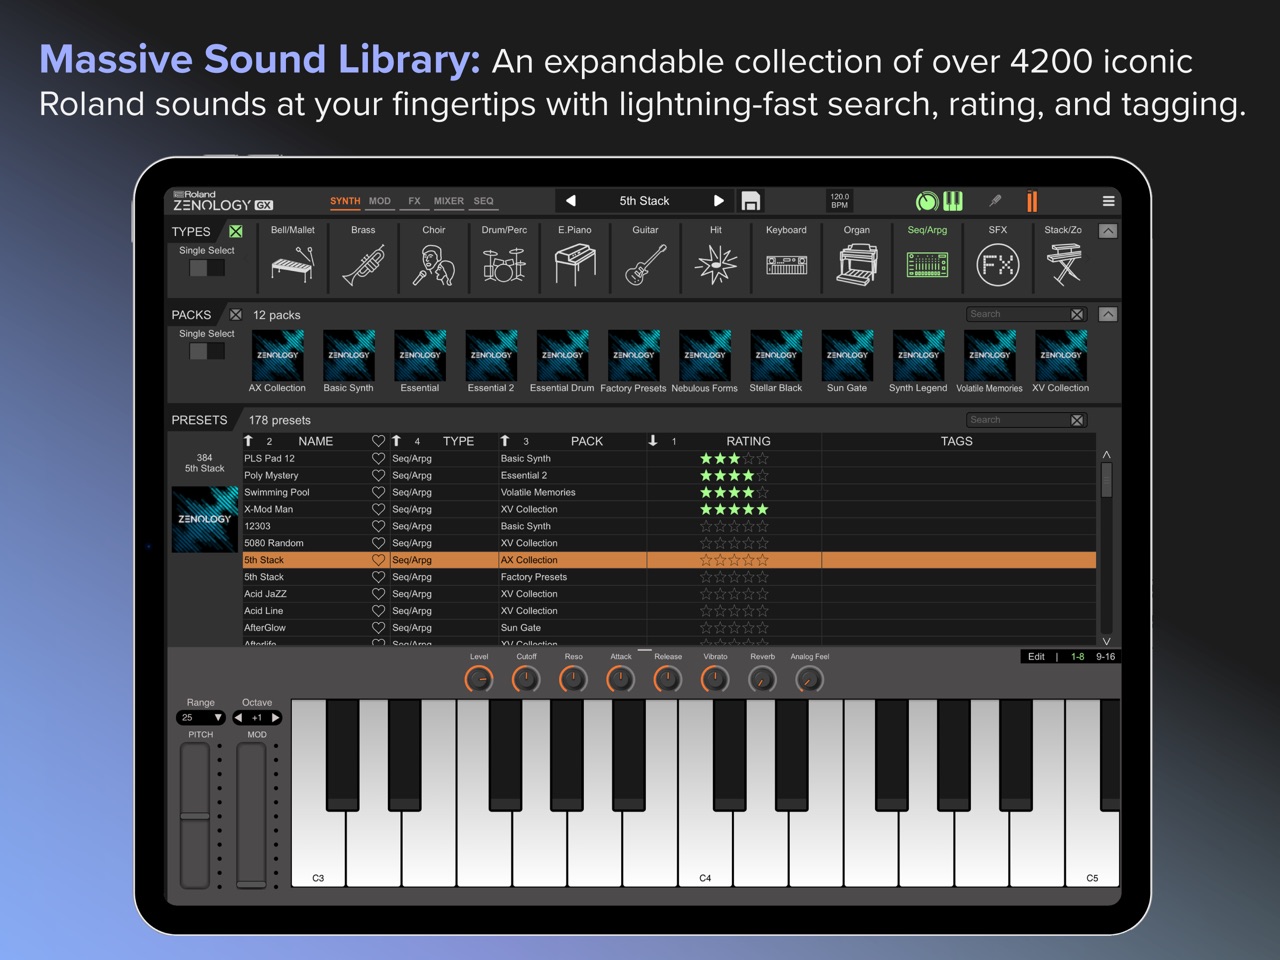Increase octave with right arrow
This screenshot has height=960, width=1280.
click(x=275, y=717)
